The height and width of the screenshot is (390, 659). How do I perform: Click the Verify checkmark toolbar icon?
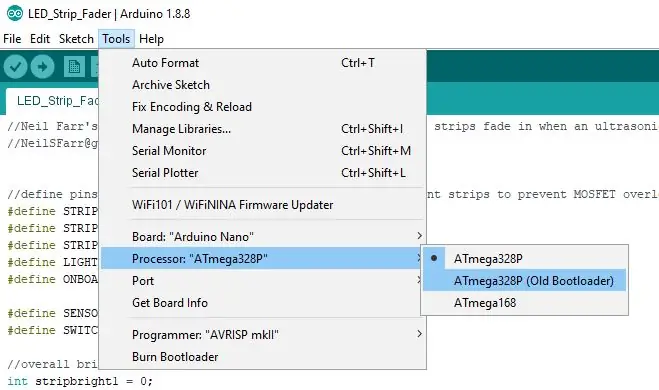[x=16, y=67]
